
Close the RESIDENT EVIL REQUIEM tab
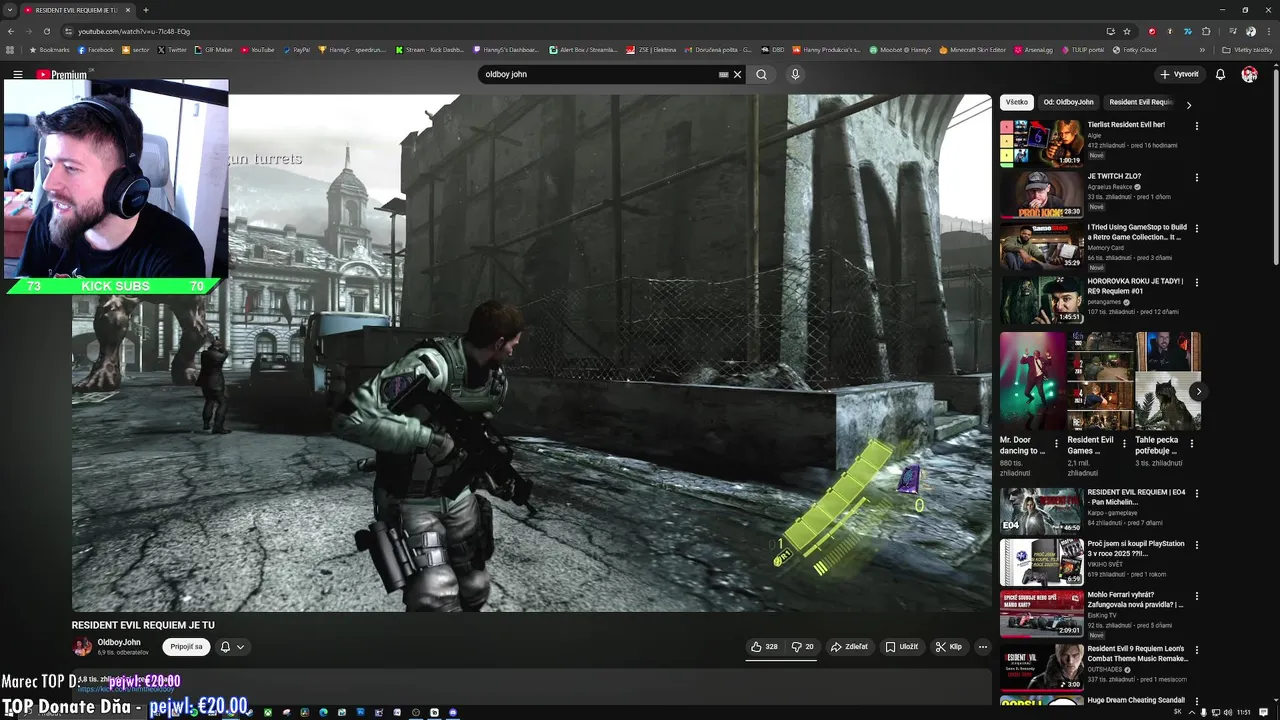pos(128,10)
